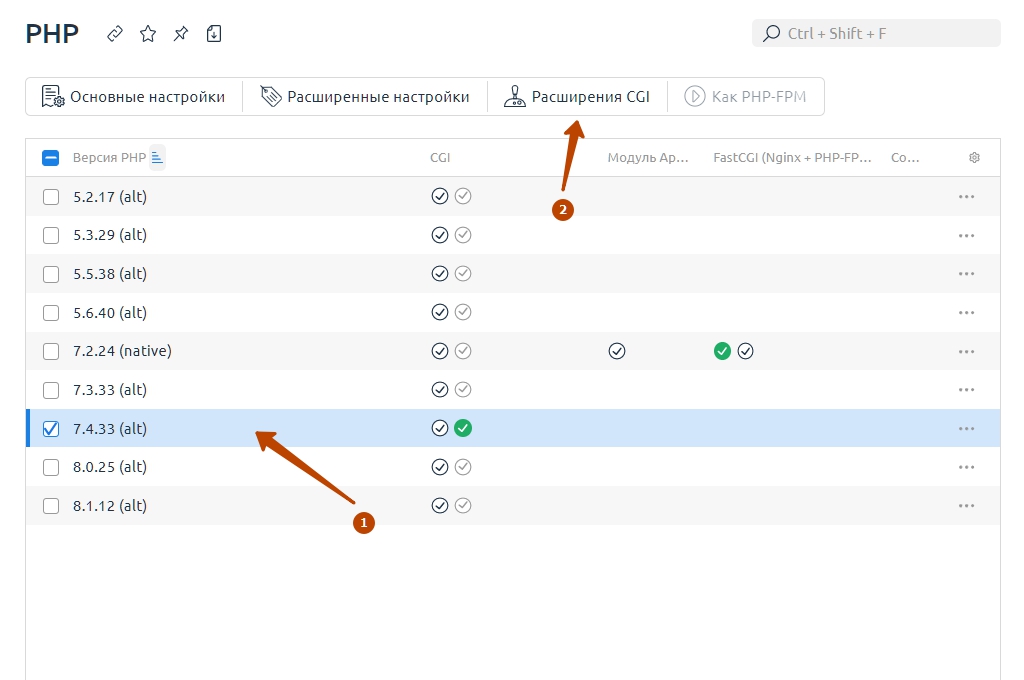Image resolution: width=1024 pixels, height=680 pixels.
Task: Open Расширения CGI
Action: [x=577, y=97]
